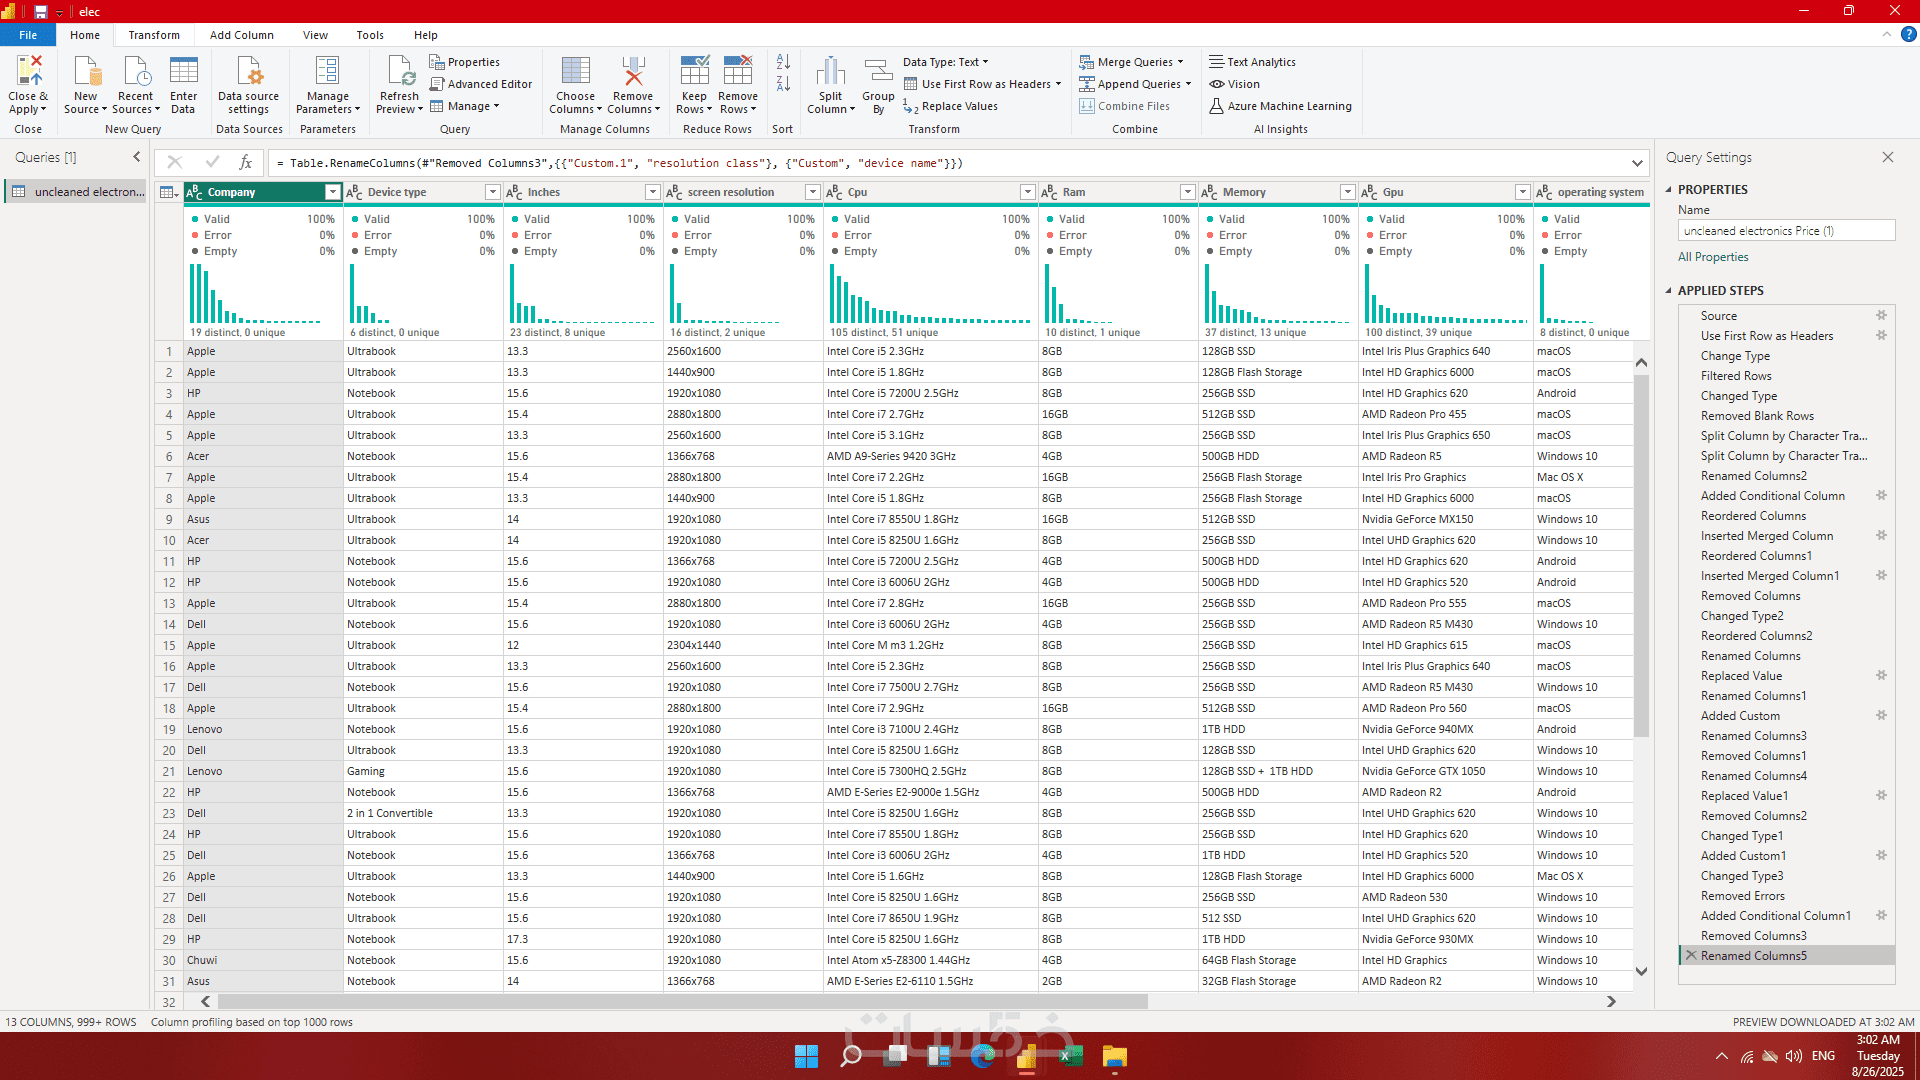Click the sort ascending icon
This screenshot has width=1920, height=1080.
coord(783,62)
